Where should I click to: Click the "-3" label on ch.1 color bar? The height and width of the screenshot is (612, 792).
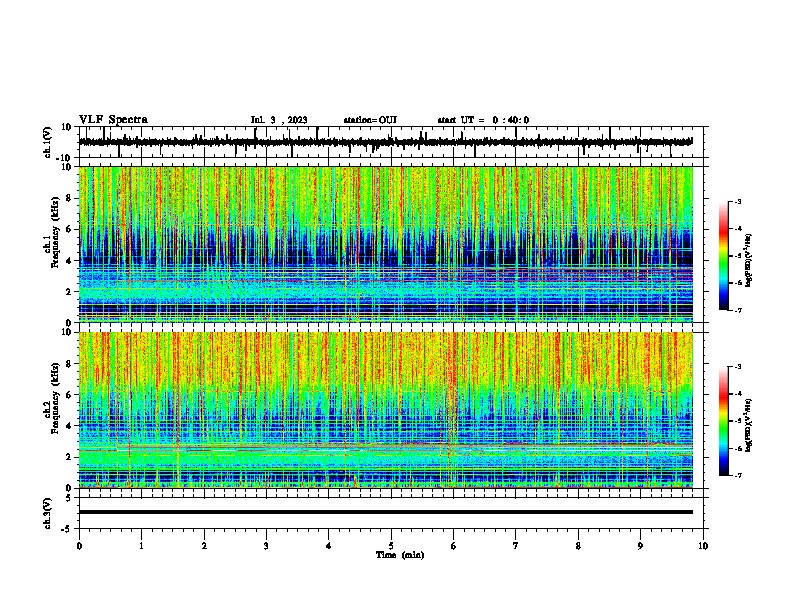737,201
